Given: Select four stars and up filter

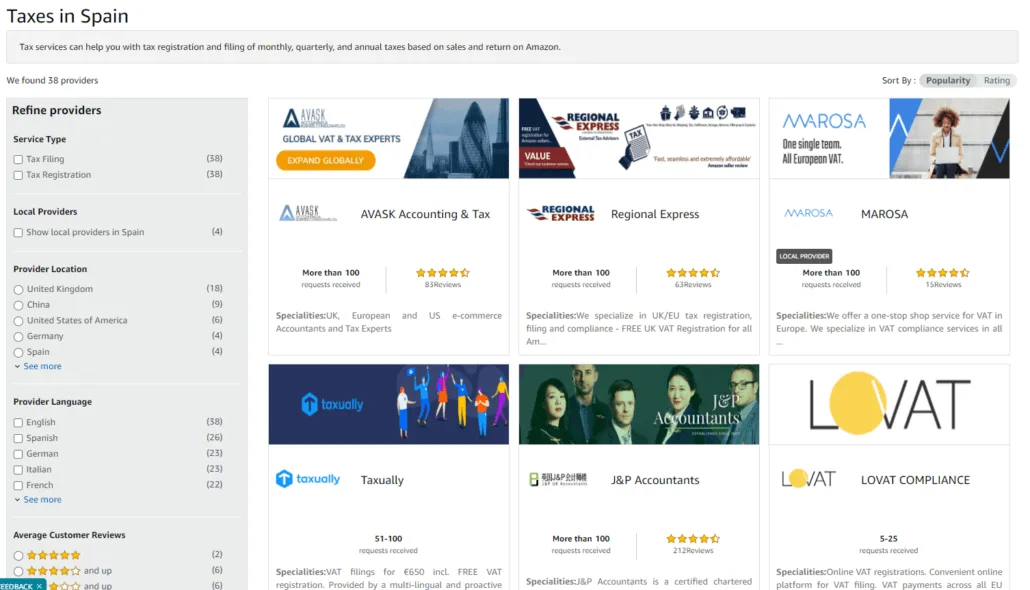Looking at the screenshot, I should tap(18, 572).
